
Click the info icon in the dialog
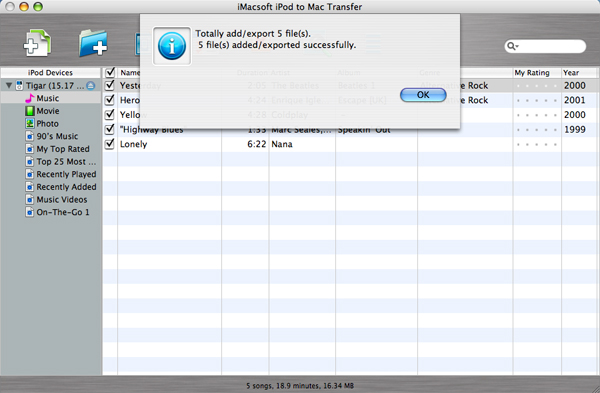click(x=172, y=46)
